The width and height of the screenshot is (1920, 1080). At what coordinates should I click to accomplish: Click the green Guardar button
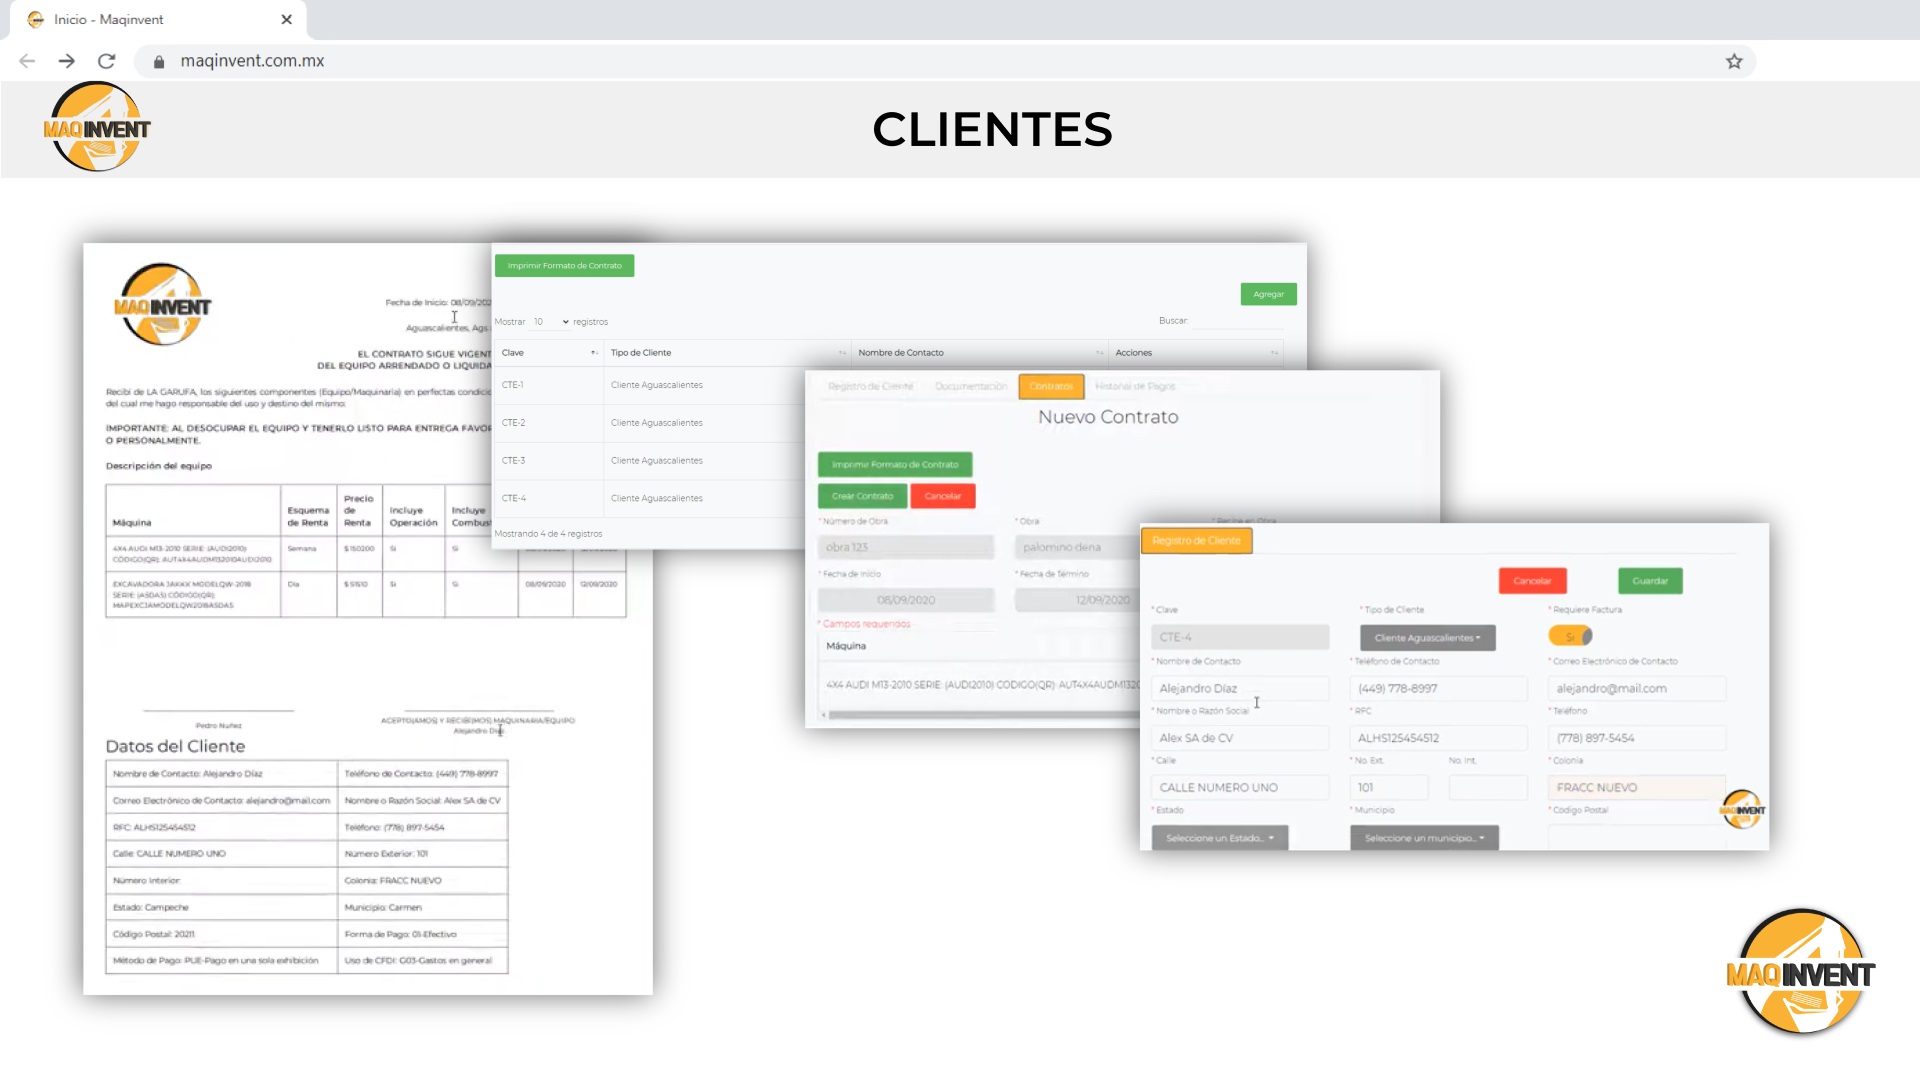[1650, 581]
